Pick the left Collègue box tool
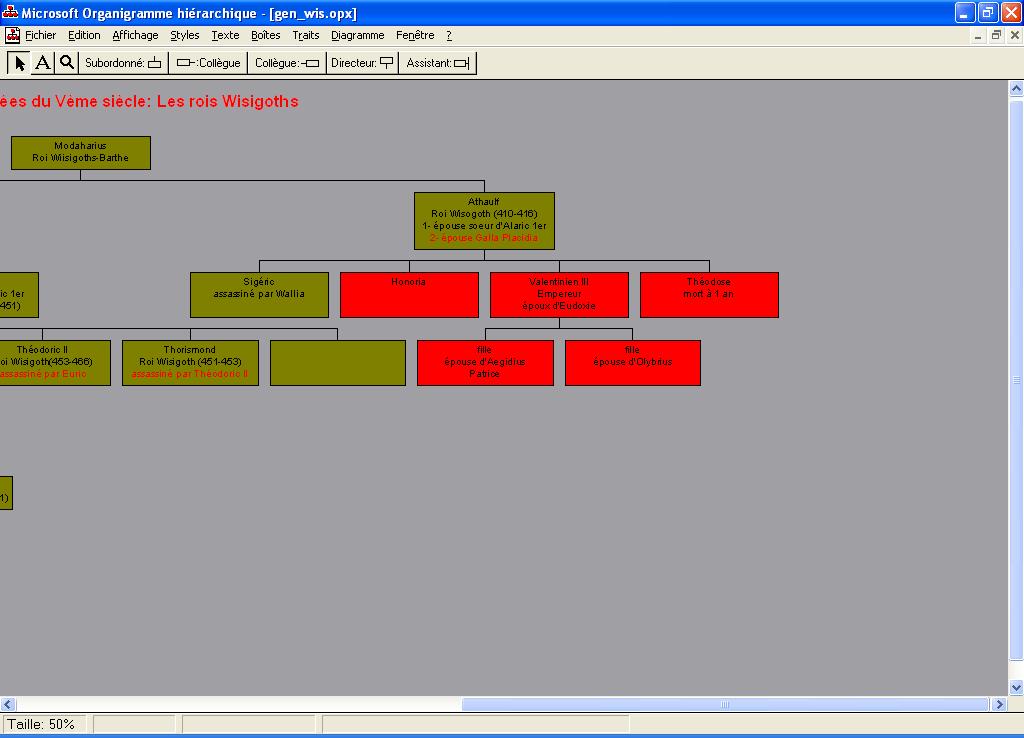 (x=208, y=63)
